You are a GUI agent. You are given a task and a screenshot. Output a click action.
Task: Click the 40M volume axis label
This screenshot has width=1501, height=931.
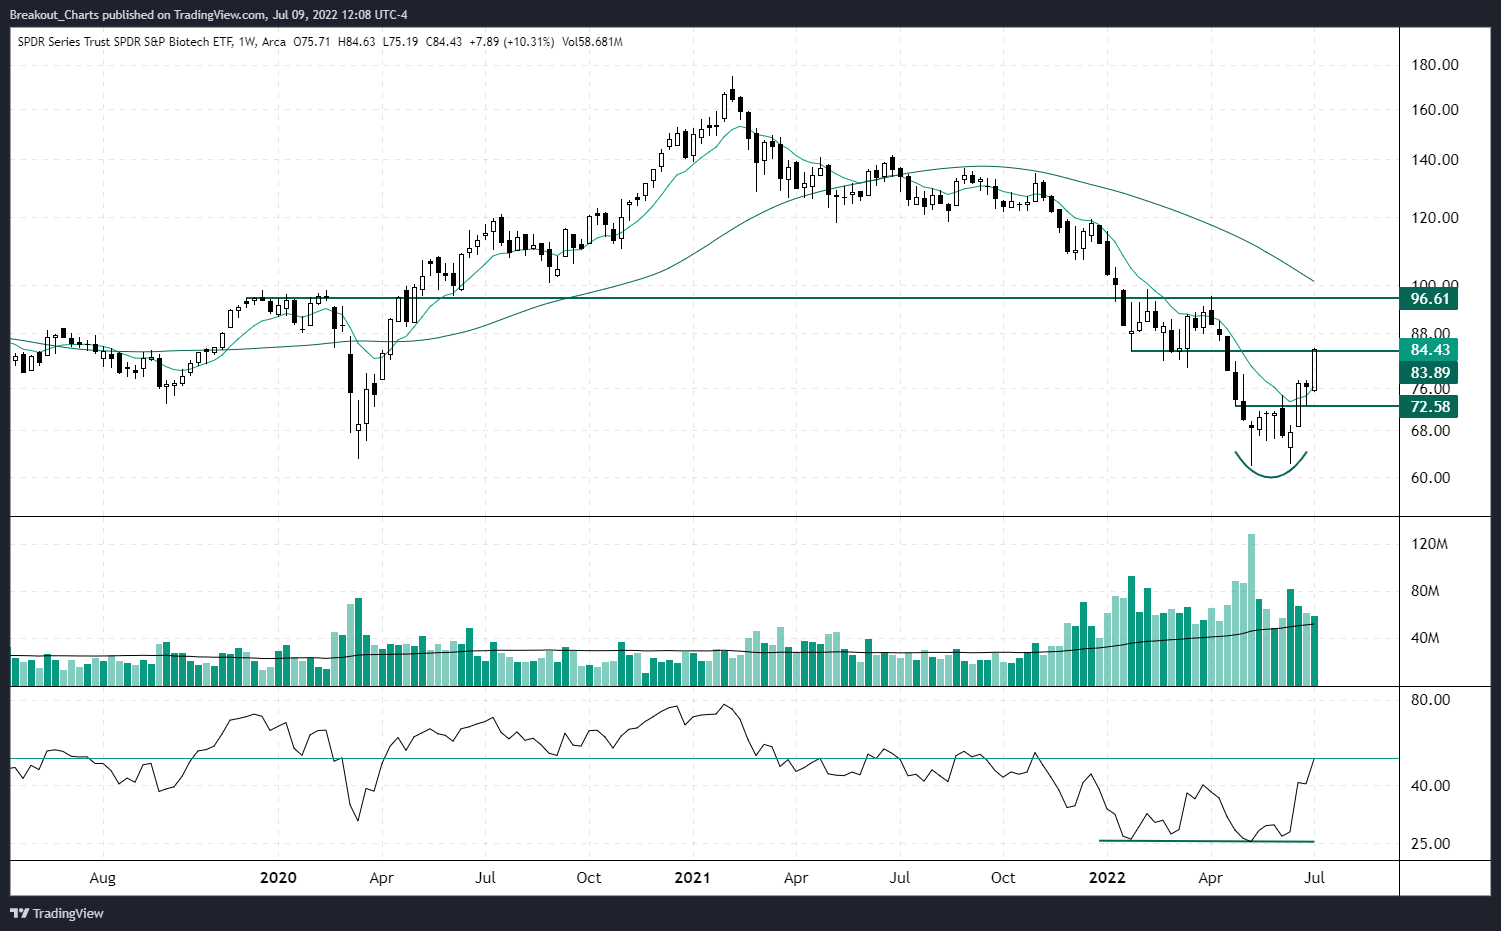(x=1425, y=638)
